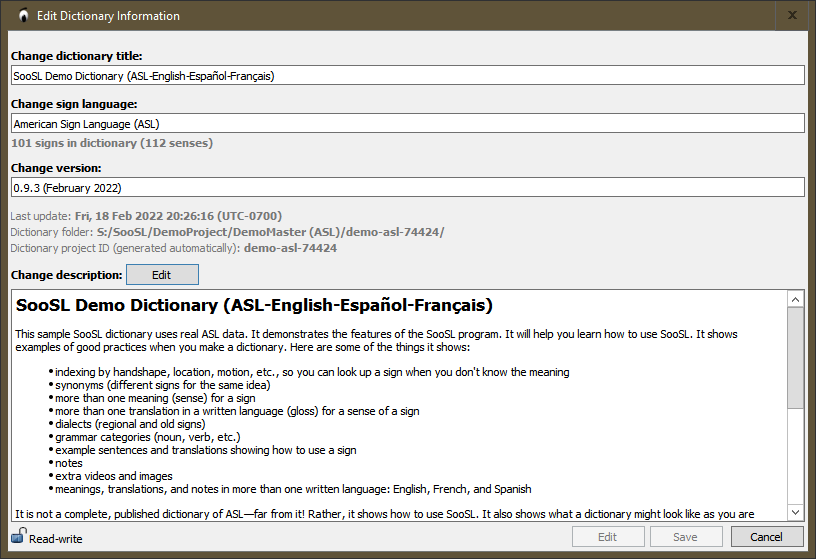Image resolution: width=816 pixels, height=559 pixels.
Task: Click the version input field
Action: 408,187
